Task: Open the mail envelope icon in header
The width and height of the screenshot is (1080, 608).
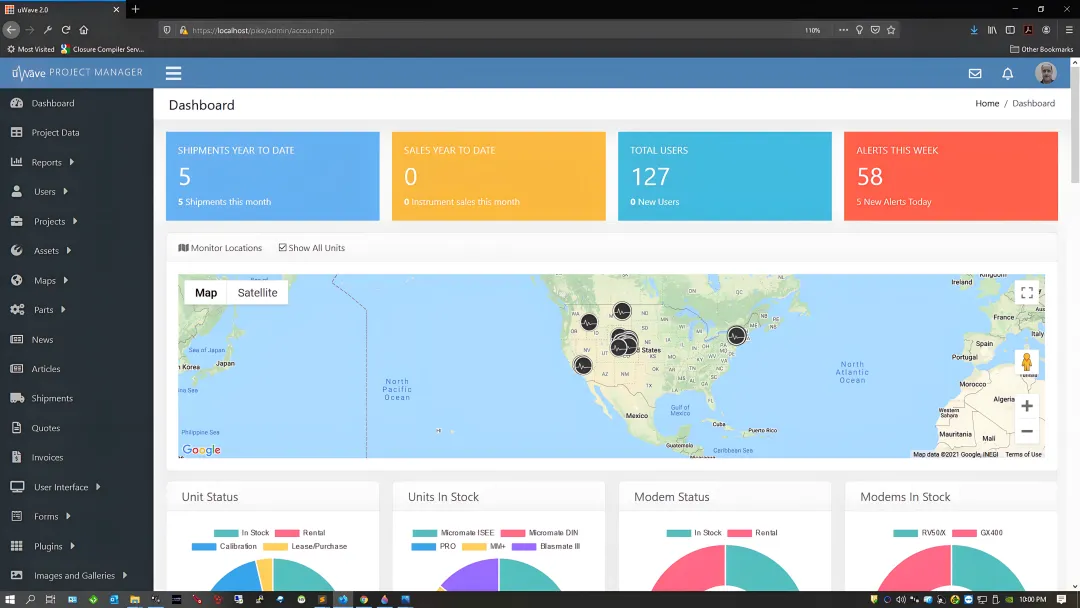Action: 975,73
